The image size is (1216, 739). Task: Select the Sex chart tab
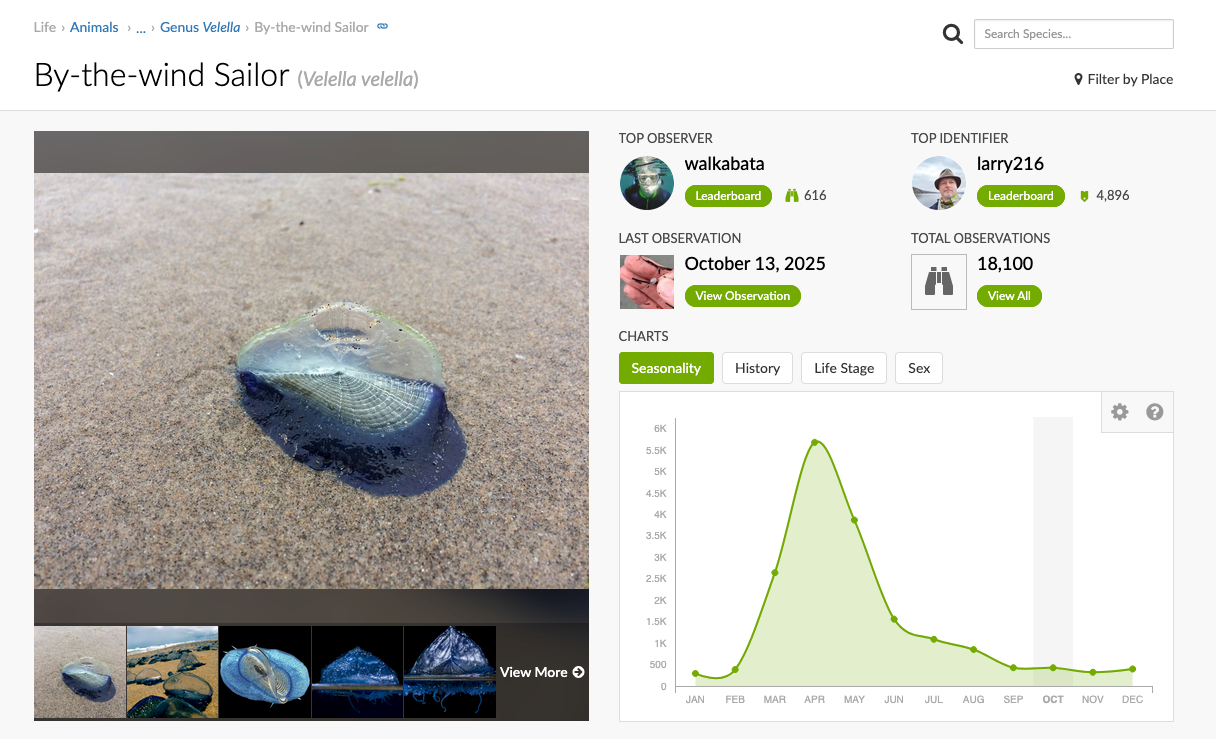918,368
